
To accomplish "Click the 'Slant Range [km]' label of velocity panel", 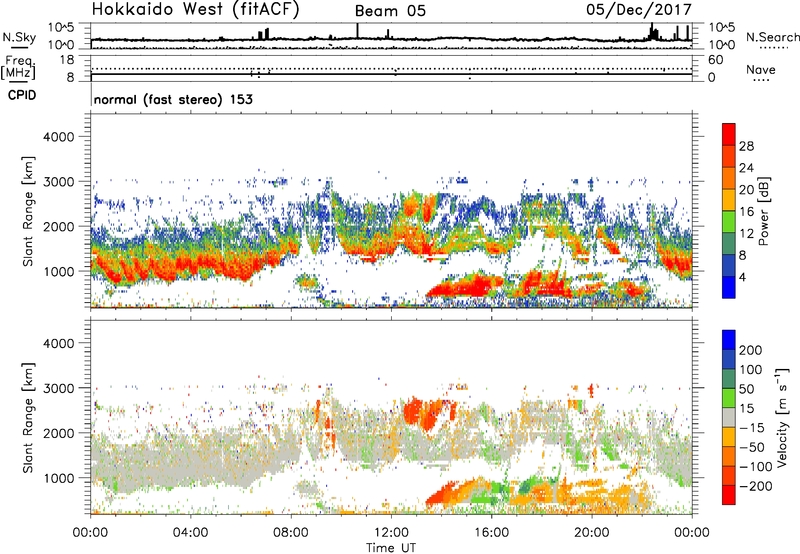I will pos(28,417).
